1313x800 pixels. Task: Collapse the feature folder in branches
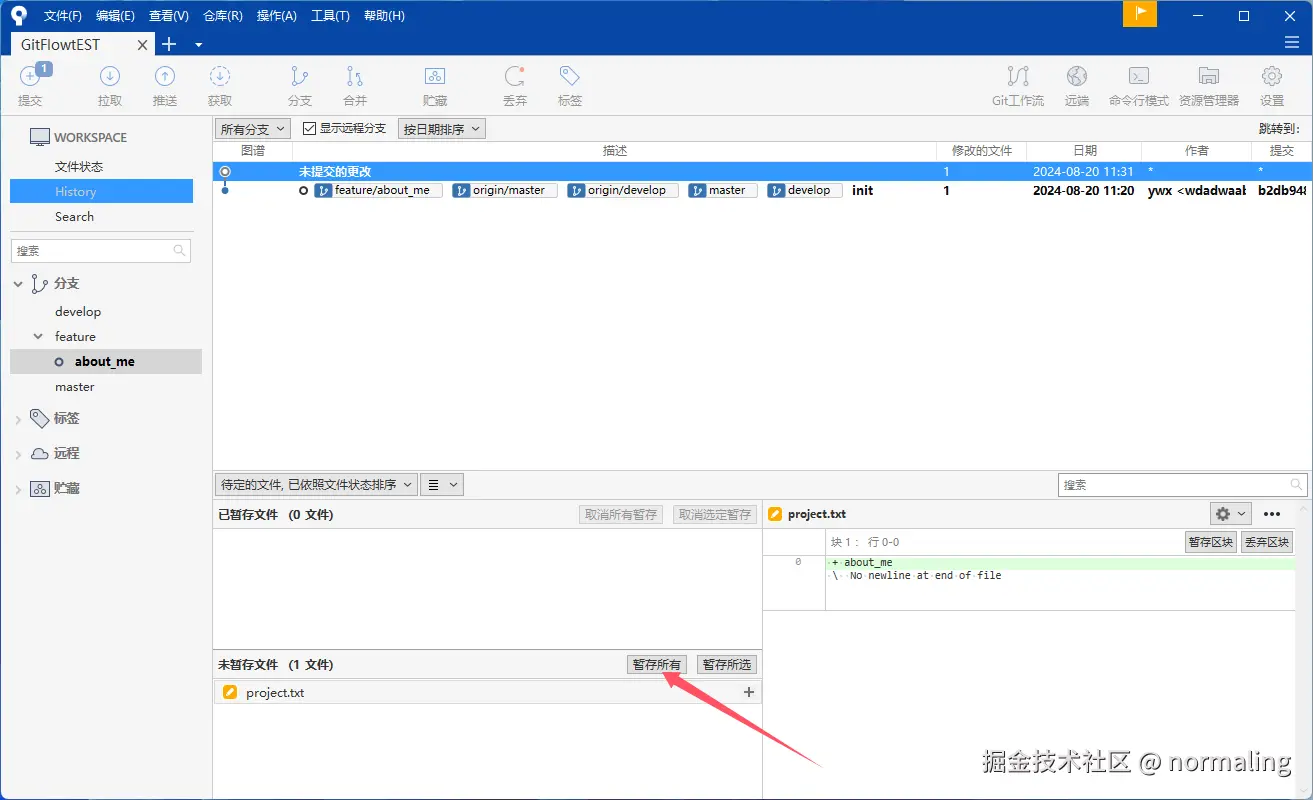point(38,337)
